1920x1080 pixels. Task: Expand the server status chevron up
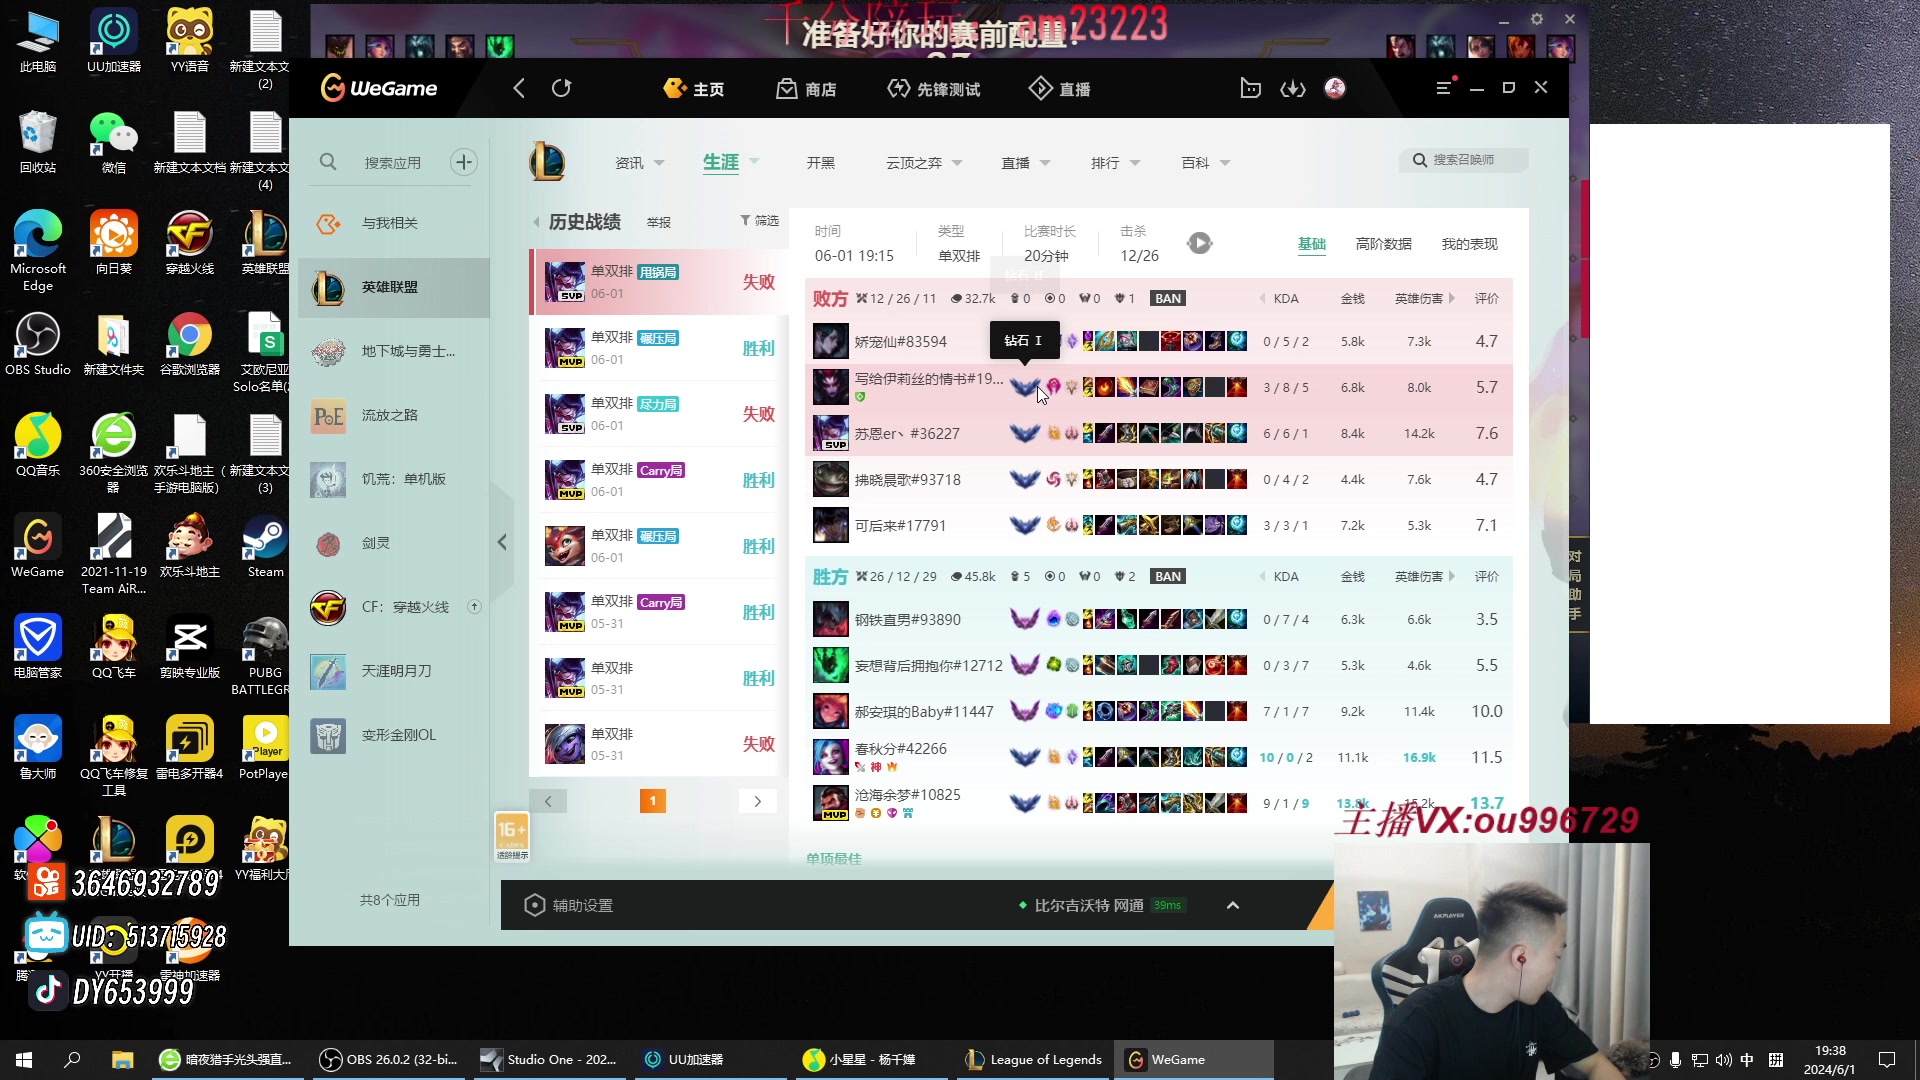tap(1233, 905)
